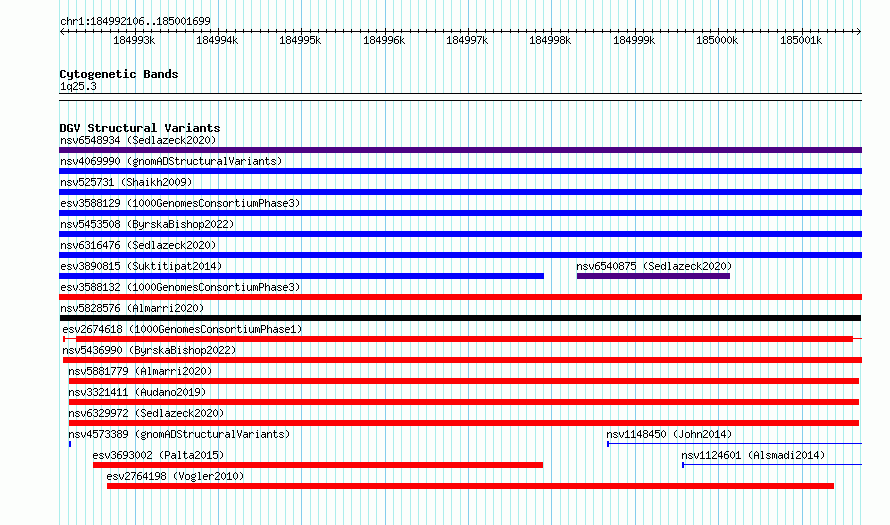Click ruler position 185000k
Screen dimensions: 890x525
tap(717, 40)
